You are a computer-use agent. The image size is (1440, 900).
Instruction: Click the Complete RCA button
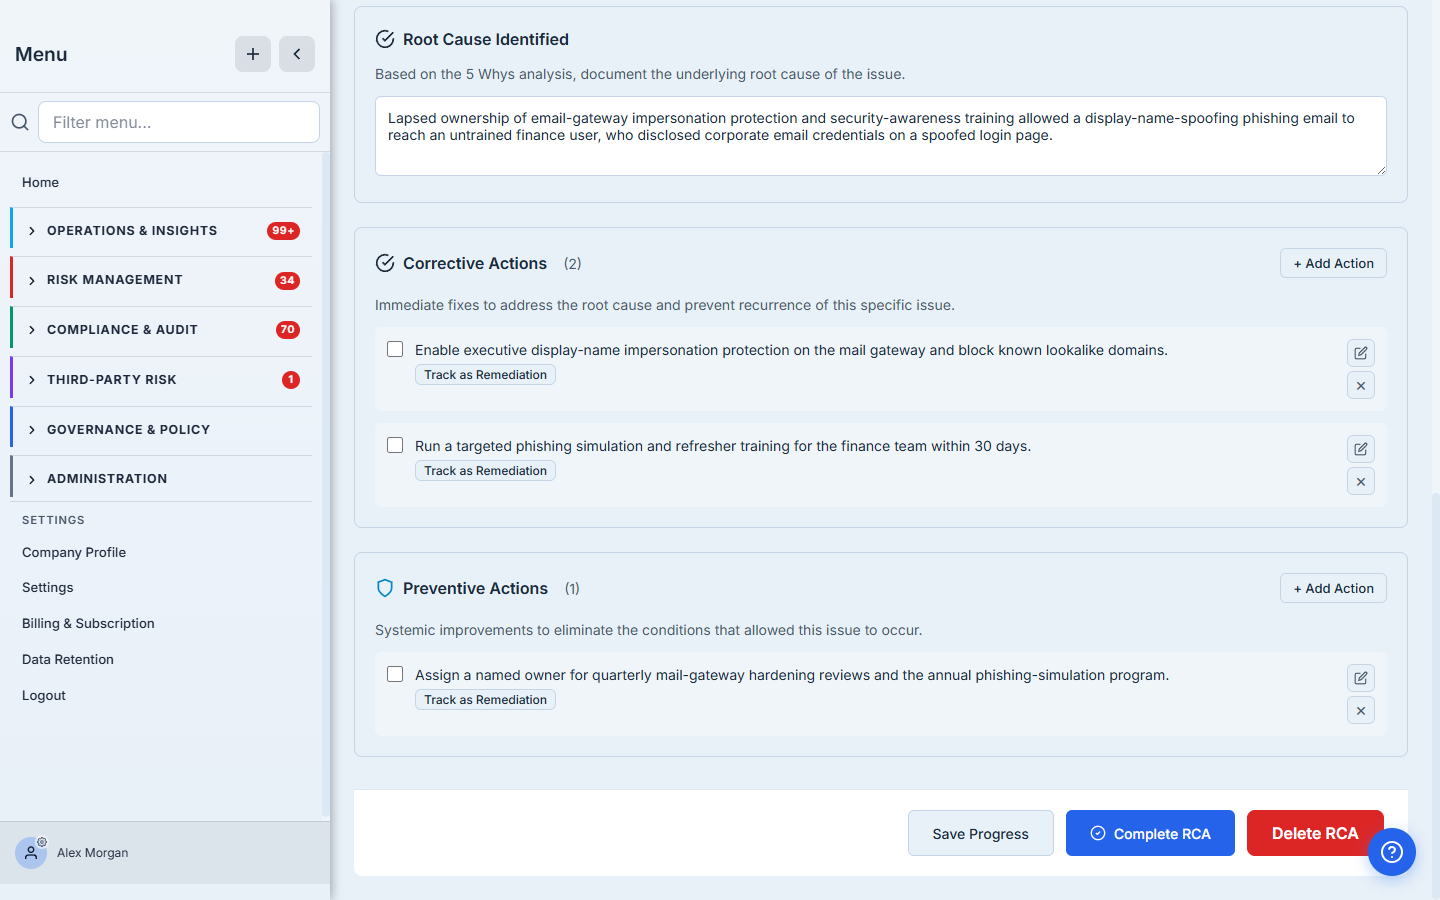pos(1150,833)
